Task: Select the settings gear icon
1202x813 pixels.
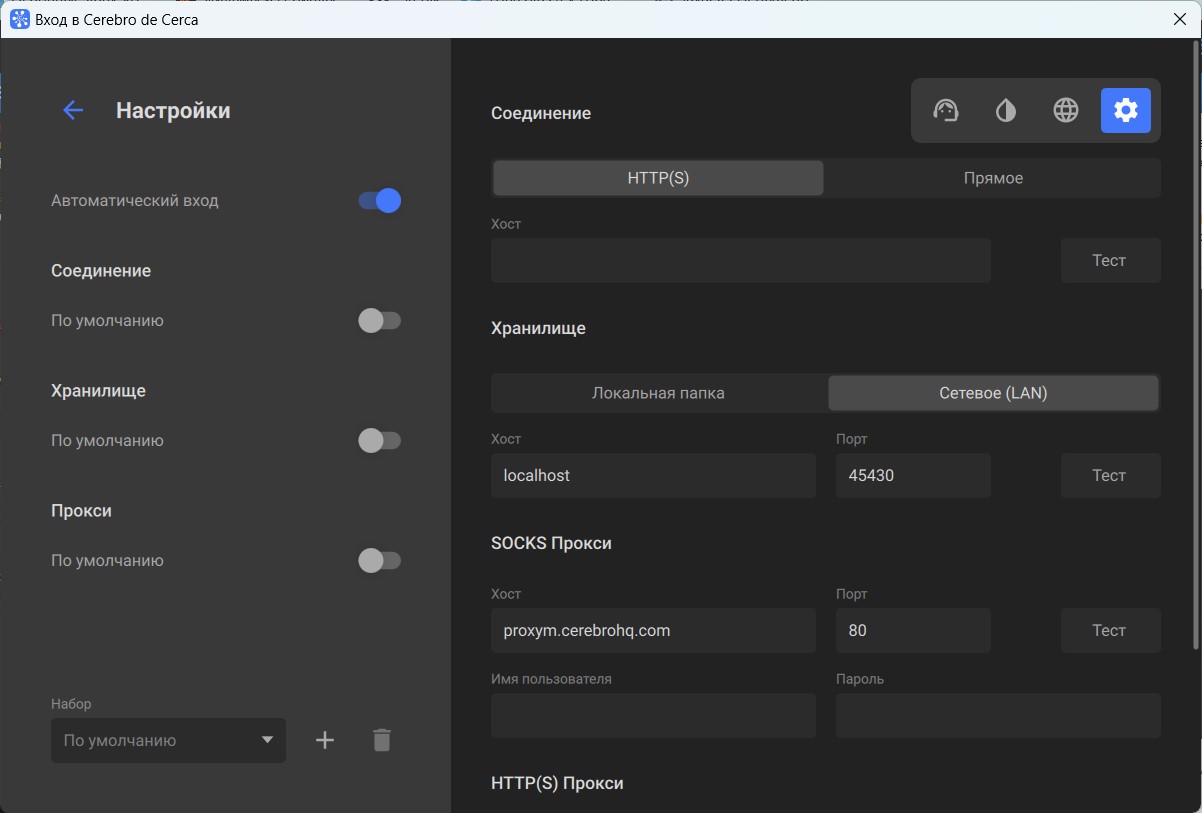Action: [1126, 111]
